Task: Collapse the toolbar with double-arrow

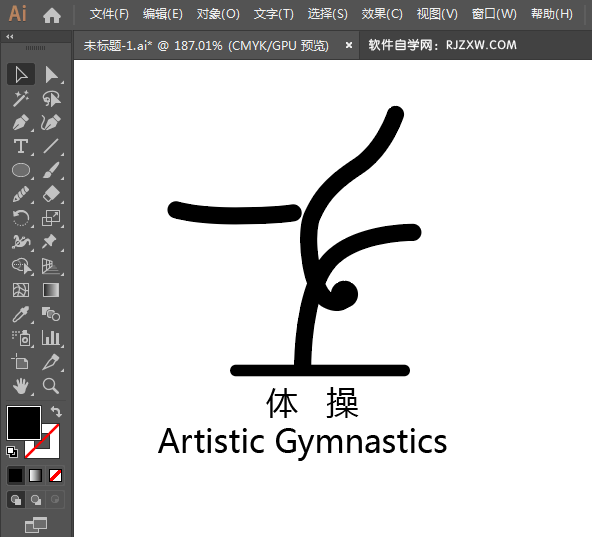Action: 10,37
